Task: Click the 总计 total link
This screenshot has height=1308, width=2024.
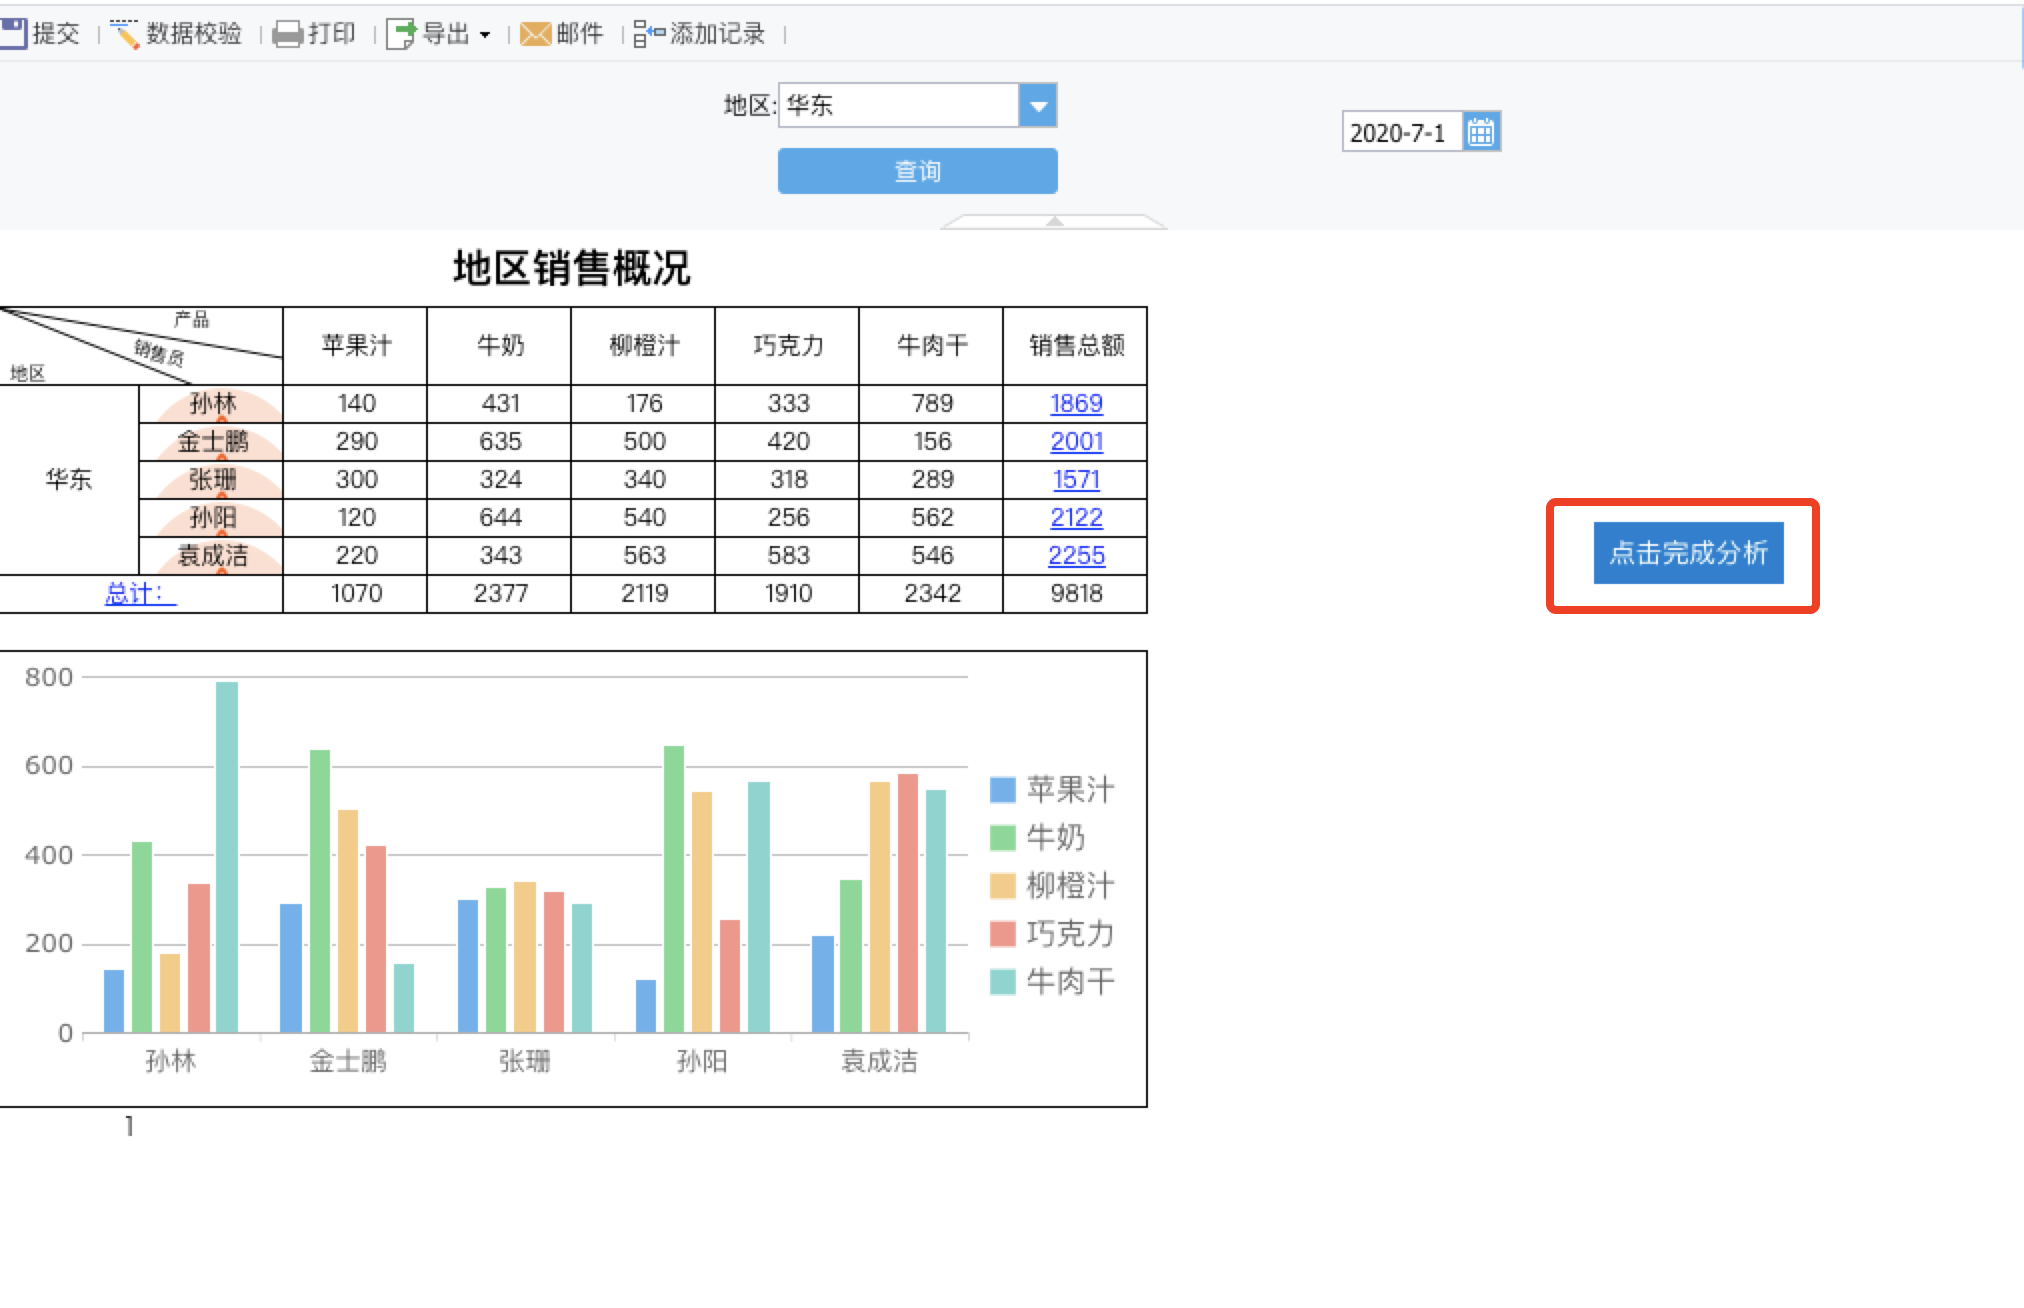Action: coord(140,594)
